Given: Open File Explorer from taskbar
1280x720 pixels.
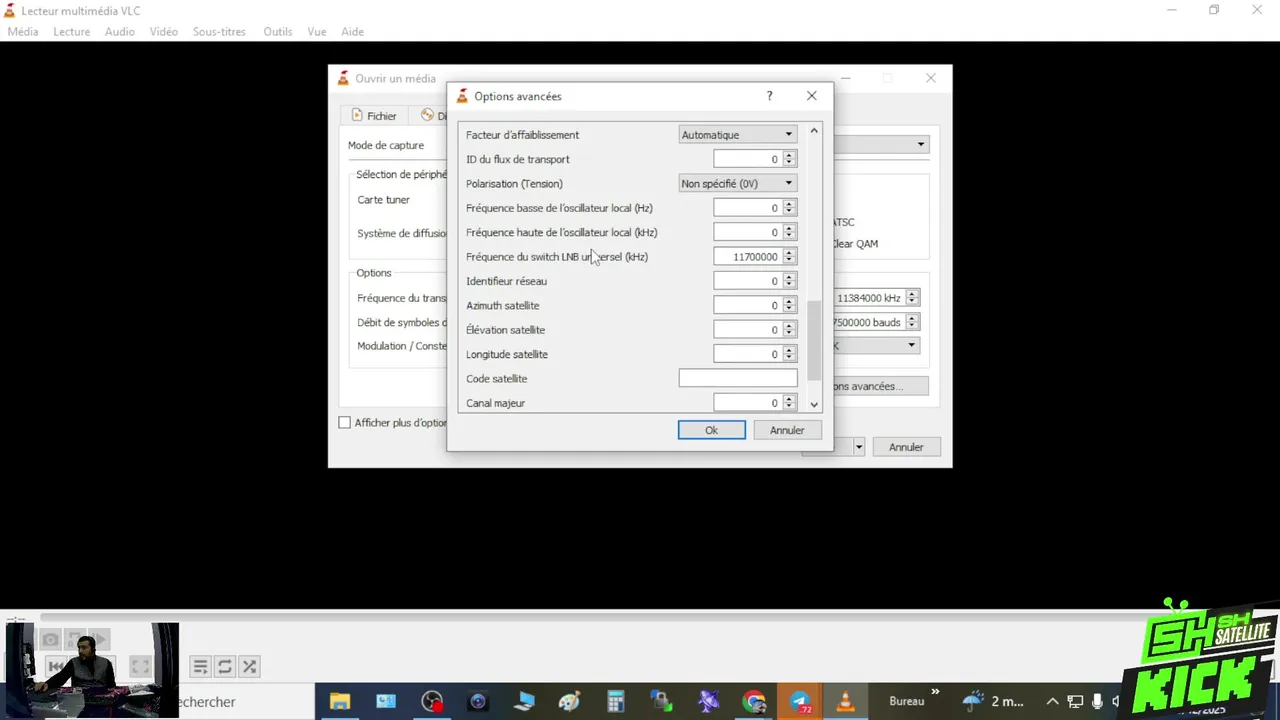Looking at the screenshot, I should tap(340, 702).
